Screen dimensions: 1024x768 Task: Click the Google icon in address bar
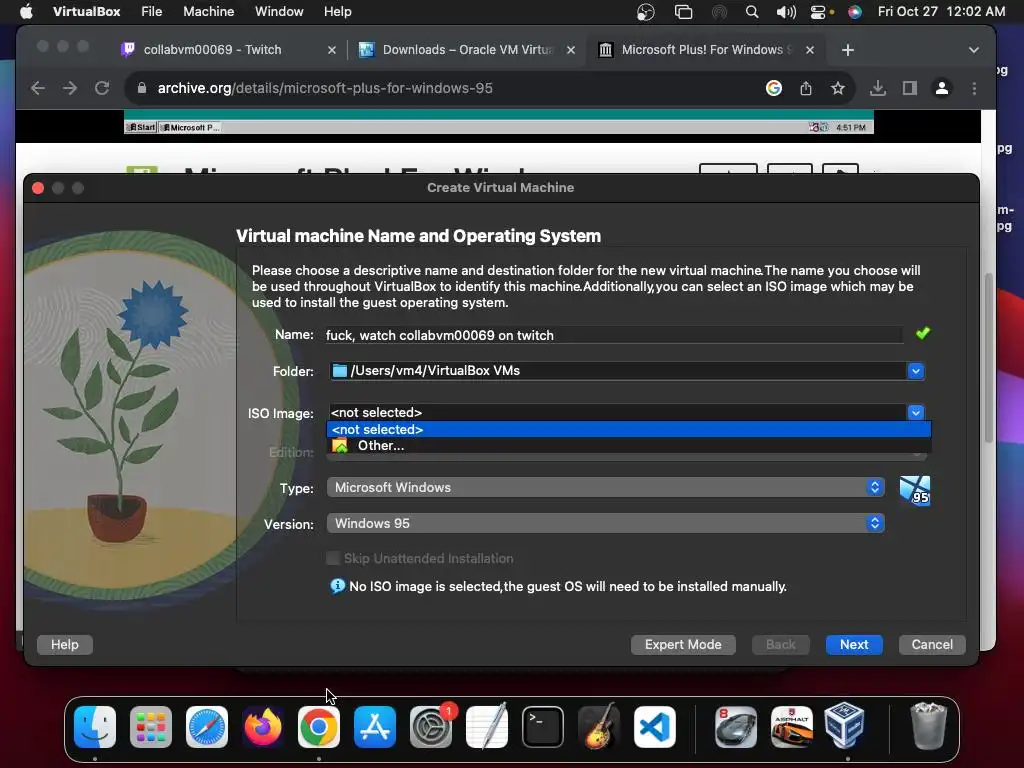click(774, 88)
